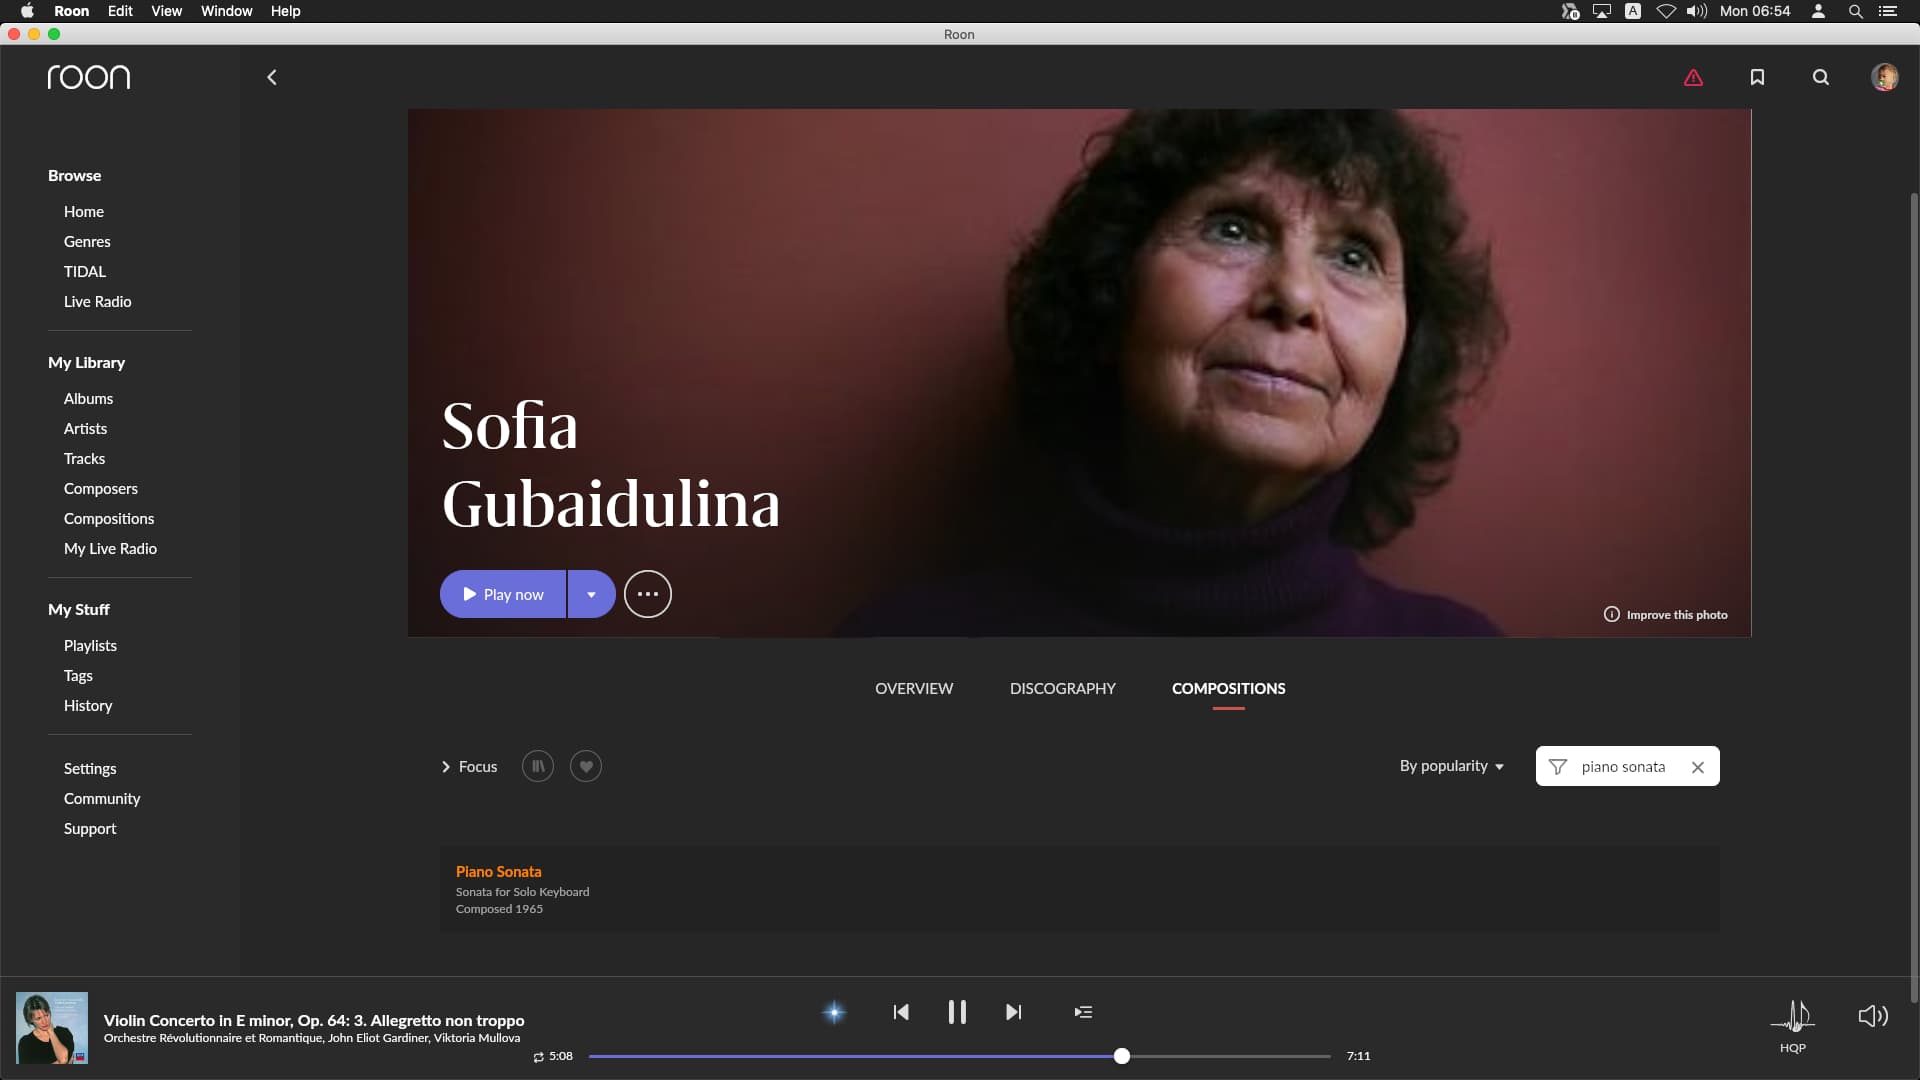The width and height of the screenshot is (1920, 1080).
Task: Open the volume speaker control
Action: pos(1872,1016)
